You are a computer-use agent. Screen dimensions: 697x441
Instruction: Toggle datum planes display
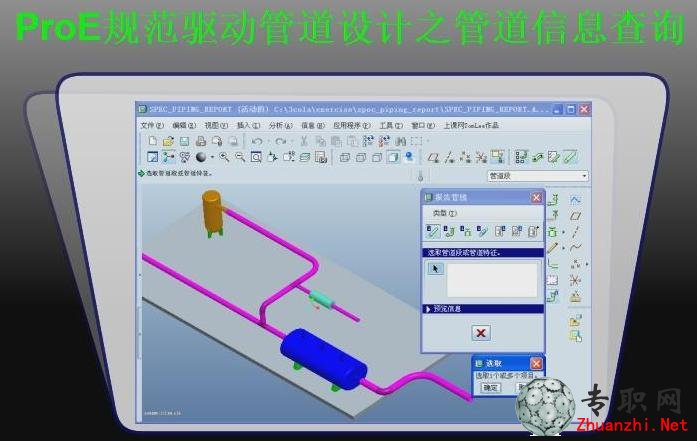[x=433, y=157]
